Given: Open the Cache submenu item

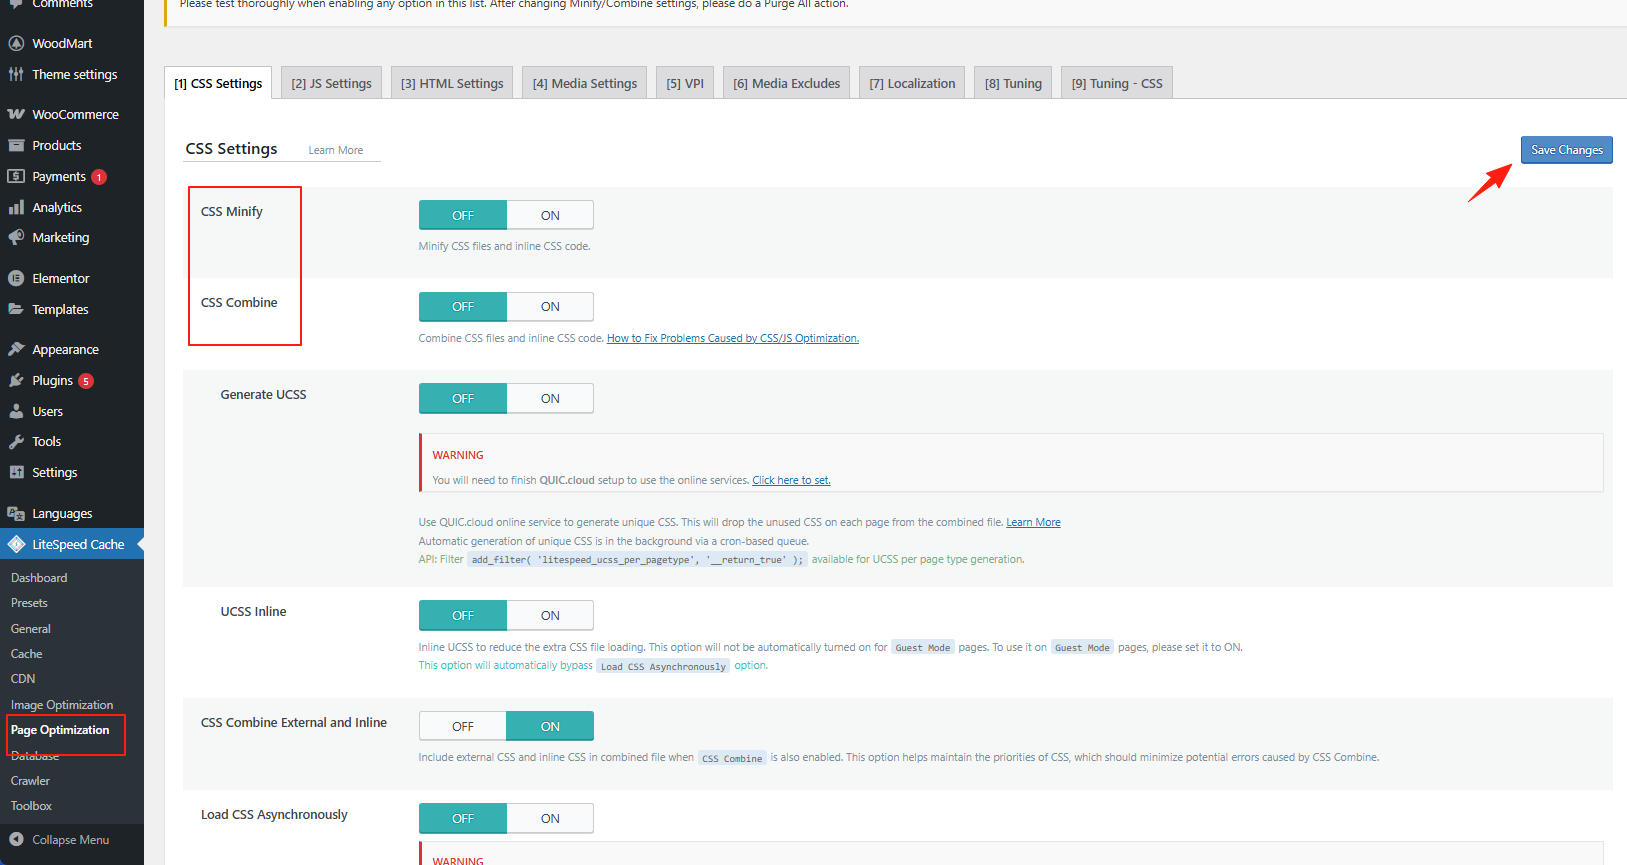Looking at the screenshot, I should coord(27,654).
